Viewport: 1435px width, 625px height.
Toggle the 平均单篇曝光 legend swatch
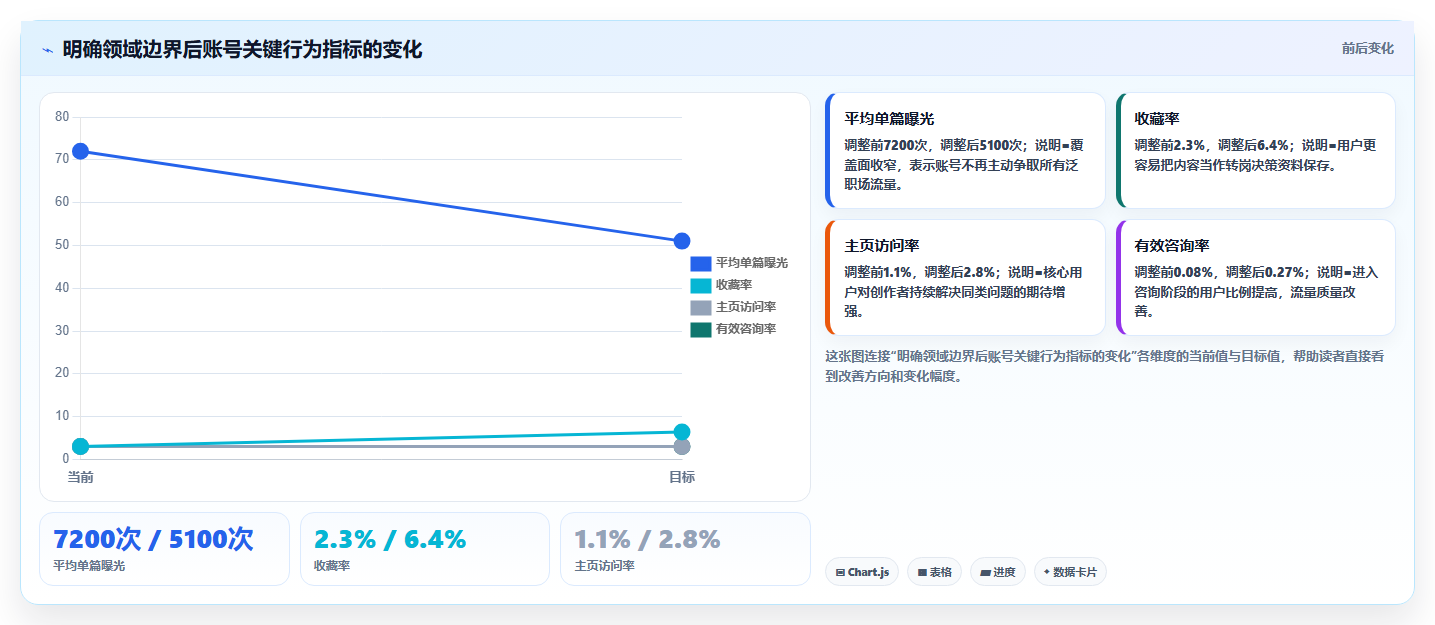[701, 263]
